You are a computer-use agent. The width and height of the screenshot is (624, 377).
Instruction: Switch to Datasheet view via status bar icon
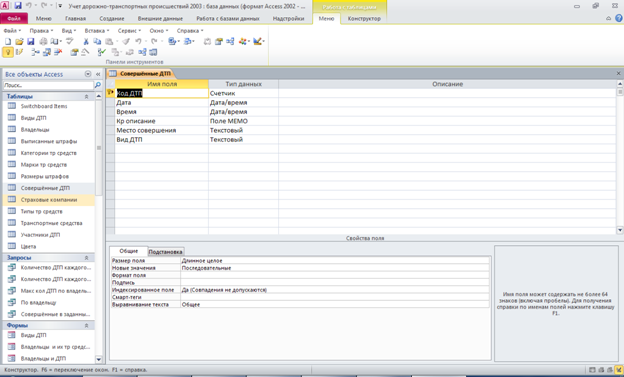point(592,370)
